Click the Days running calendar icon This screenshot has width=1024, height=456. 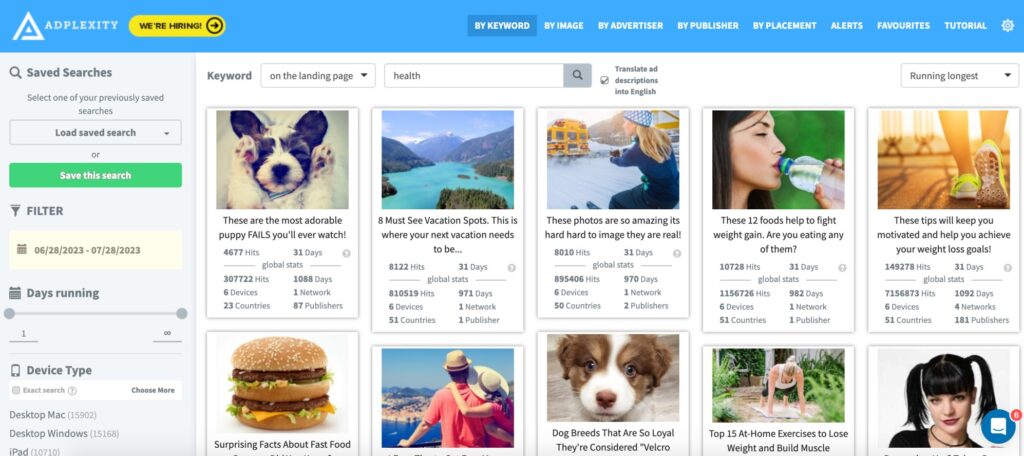[x=15, y=293]
